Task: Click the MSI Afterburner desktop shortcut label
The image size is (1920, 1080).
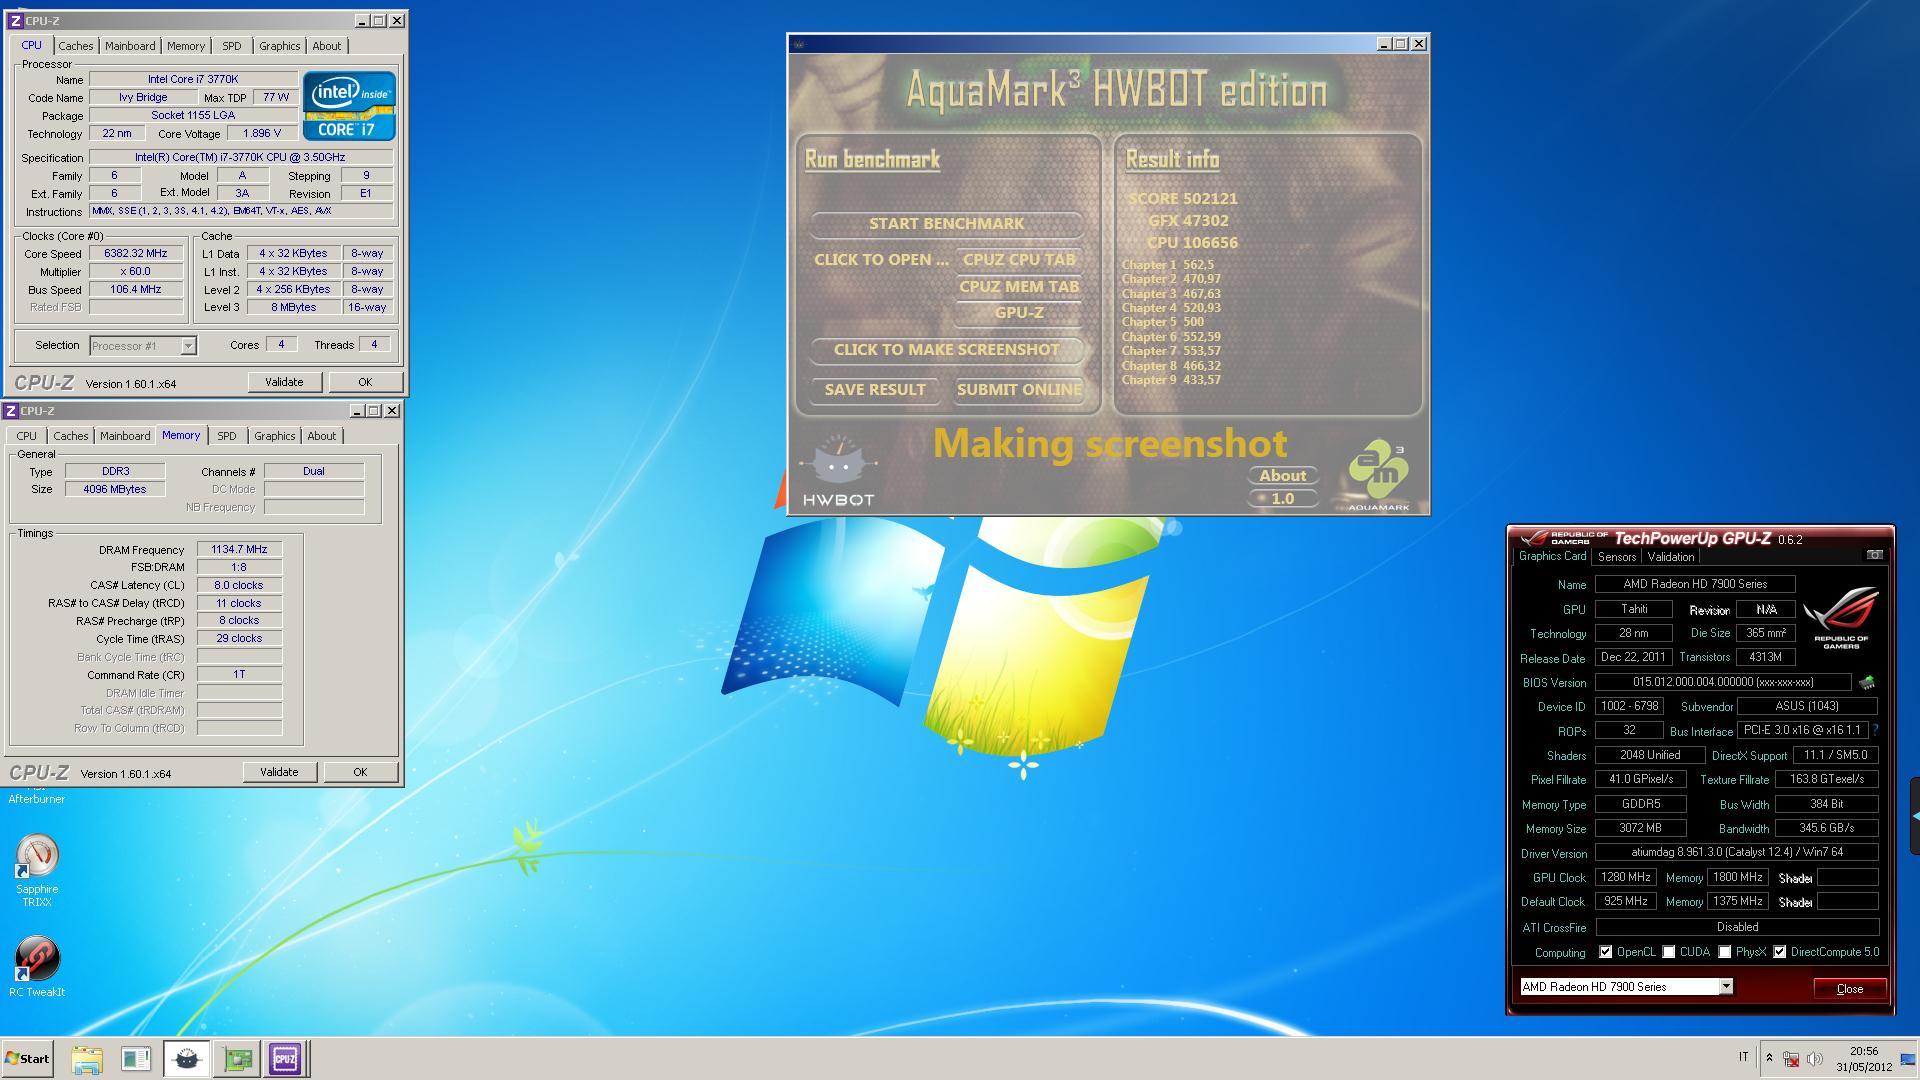Action: coord(36,798)
